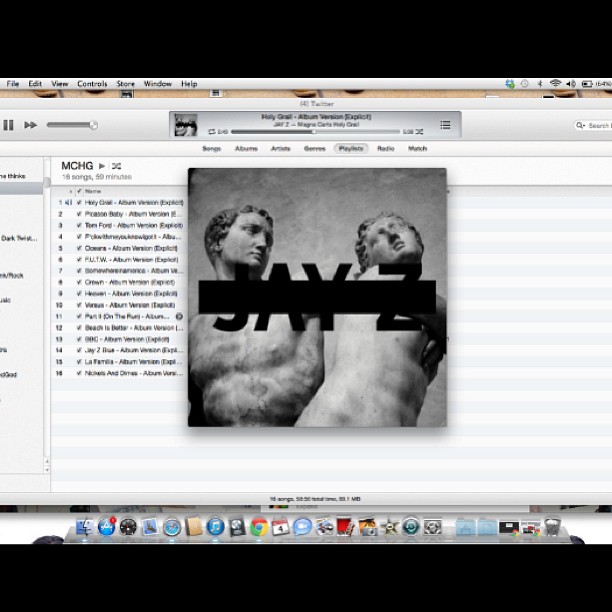The height and width of the screenshot is (612, 612).
Task: Open Photo Booth red curtain icon in dock
Action: point(345,527)
